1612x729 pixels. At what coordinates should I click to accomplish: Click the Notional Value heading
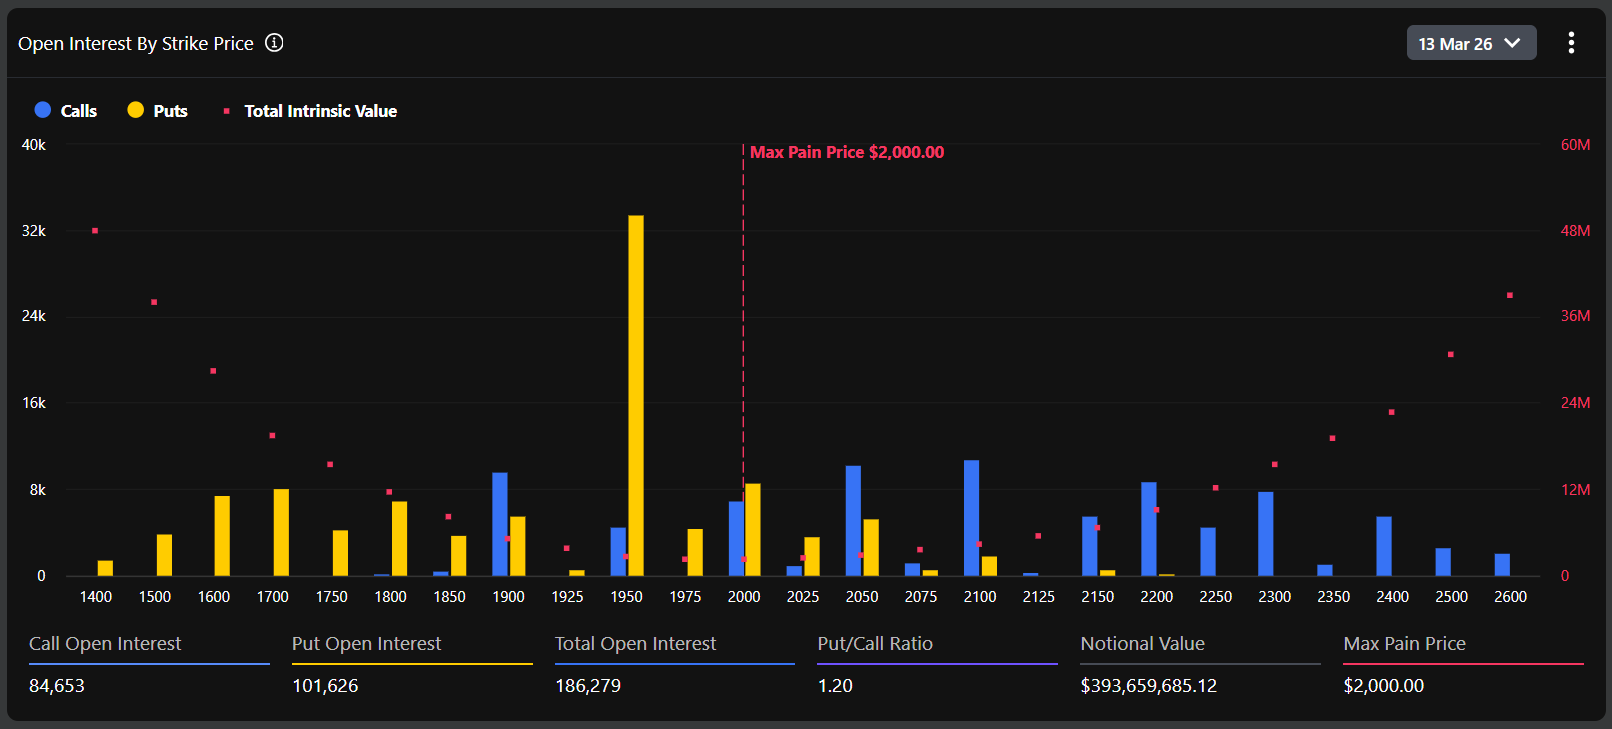(x=1142, y=644)
